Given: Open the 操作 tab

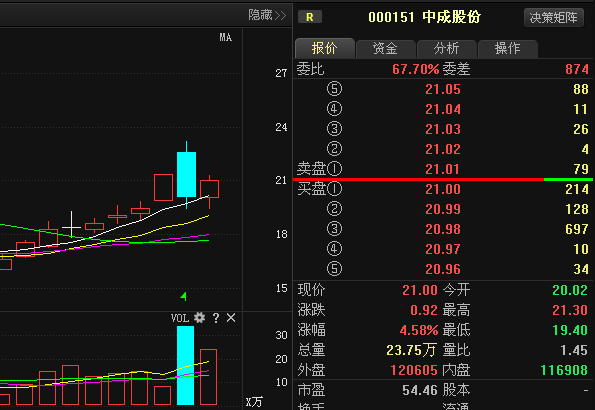Looking at the screenshot, I should [x=508, y=49].
